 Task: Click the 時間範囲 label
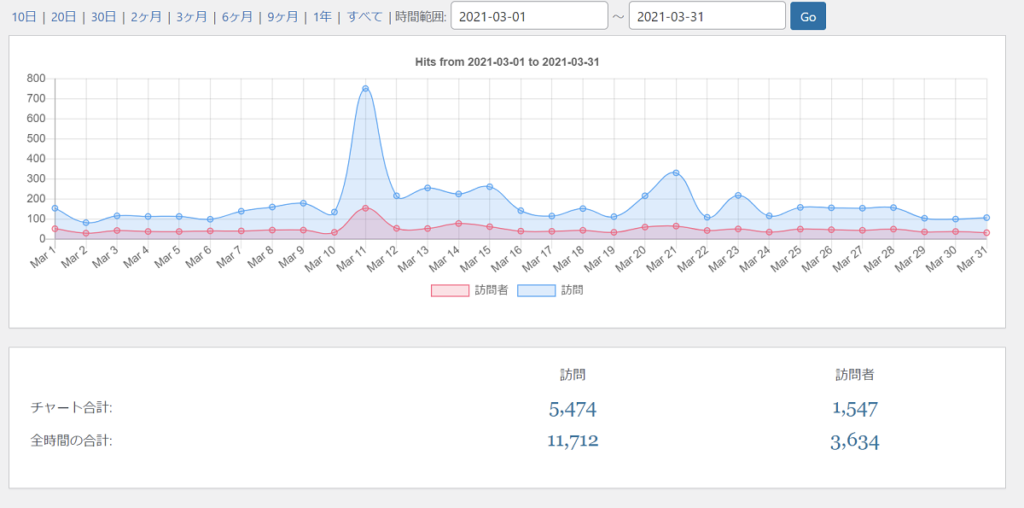click(421, 17)
